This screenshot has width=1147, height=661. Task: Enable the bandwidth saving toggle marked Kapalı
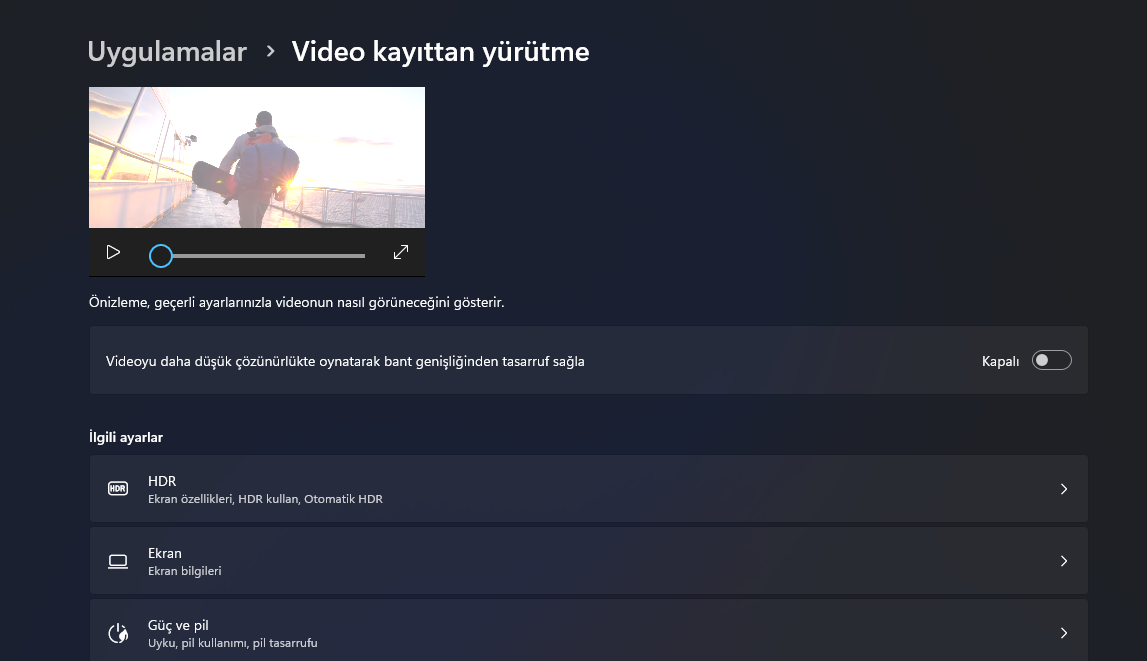click(x=1051, y=359)
